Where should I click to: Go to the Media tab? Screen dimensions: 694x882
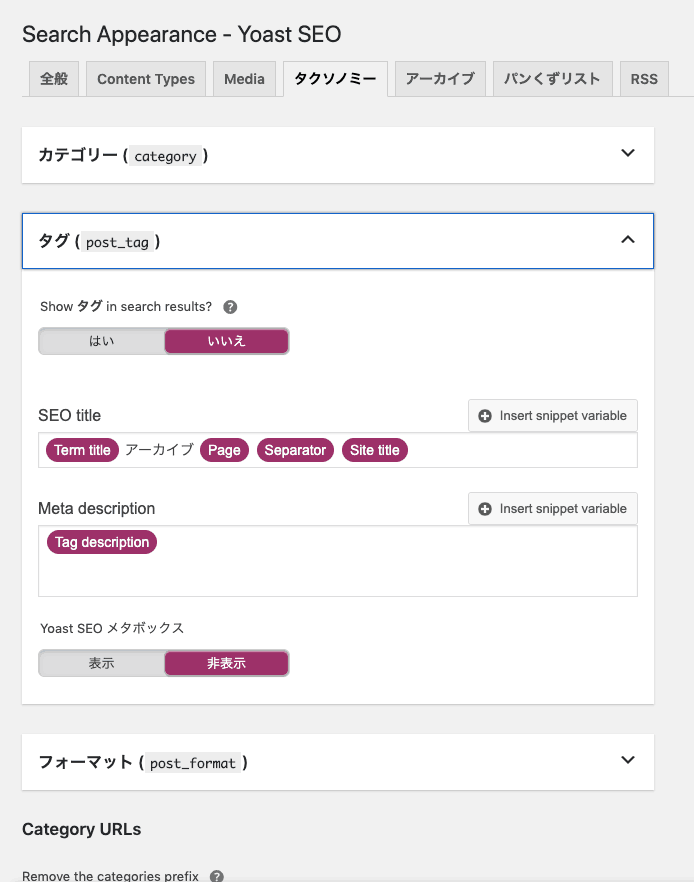[244, 79]
